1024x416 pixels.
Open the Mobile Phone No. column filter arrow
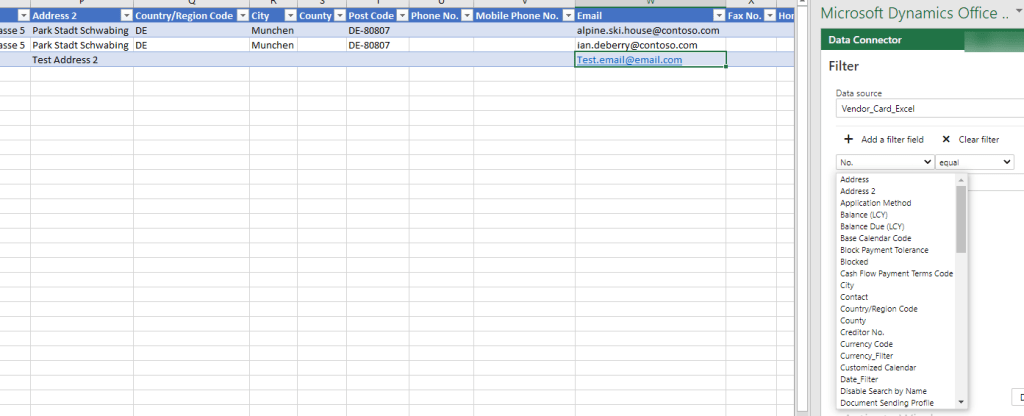(x=567, y=17)
